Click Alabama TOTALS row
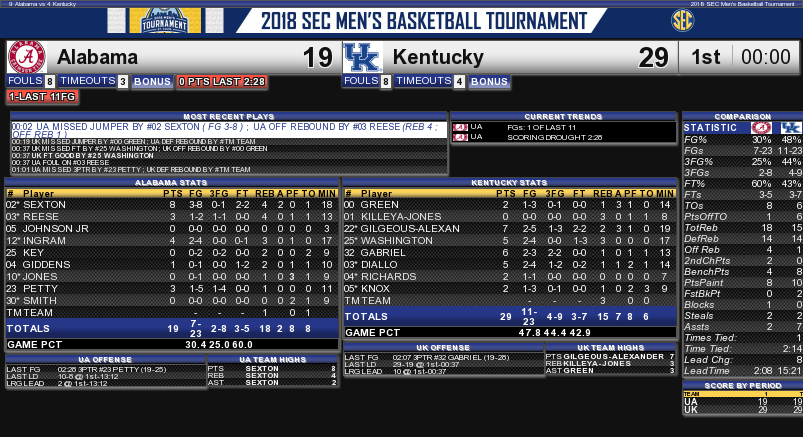This screenshot has width=803, height=437. pos(172,328)
